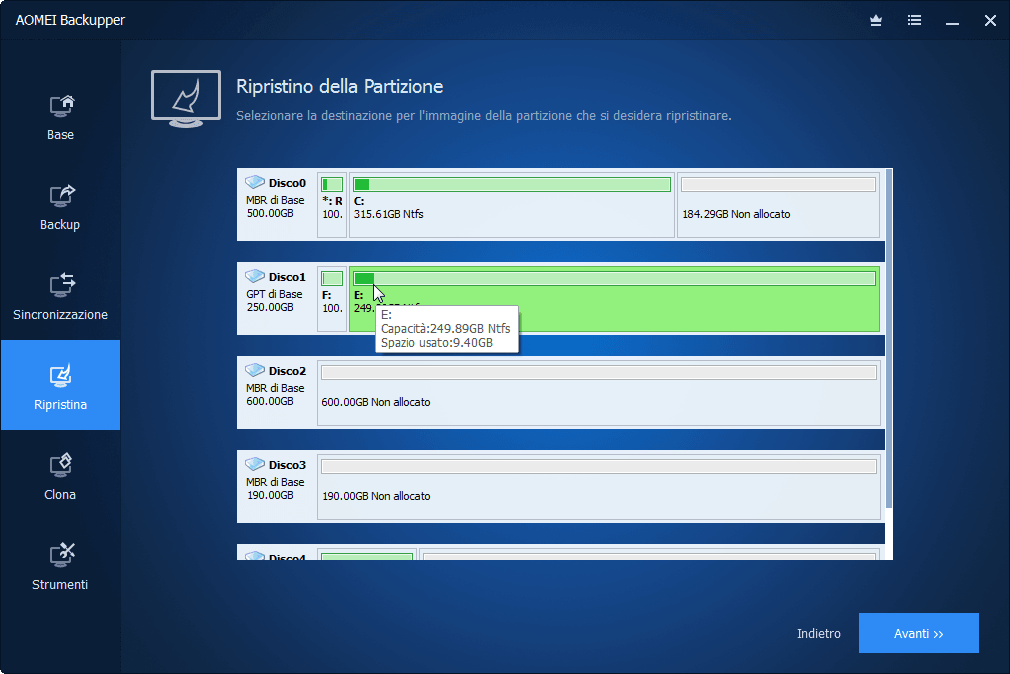Click the Disco1 disk icon
This screenshot has height=674, width=1010.
coord(255,276)
